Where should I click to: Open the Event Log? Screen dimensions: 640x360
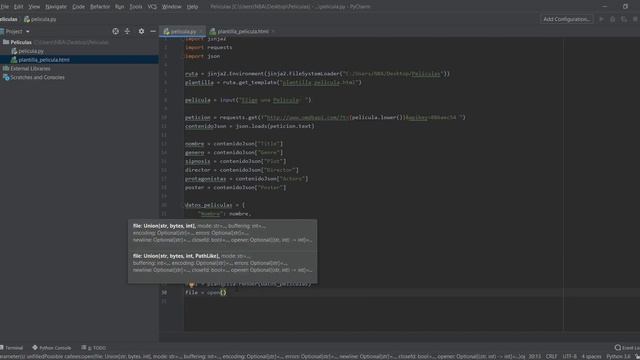pyautogui.click(x=627, y=348)
